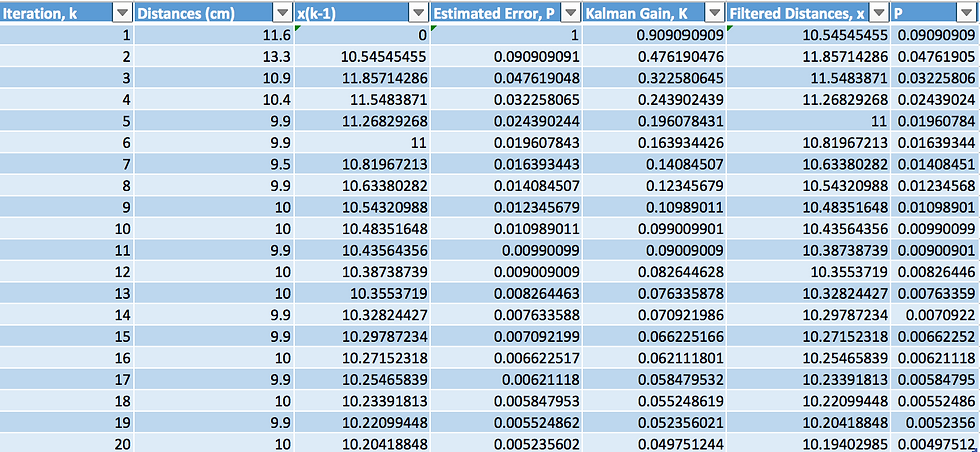Open the x(k-1) column filter dropdown
The image size is (980, 452).
418,12
